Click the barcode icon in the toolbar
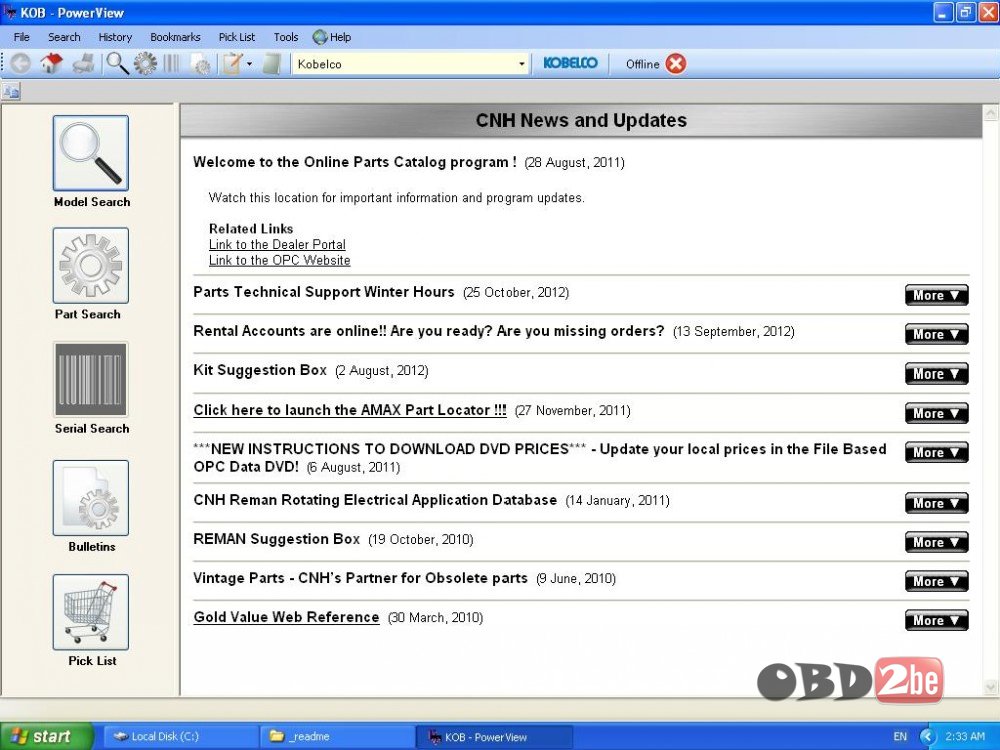This screenshot has width=1000, height=750. tap(172, 64)
